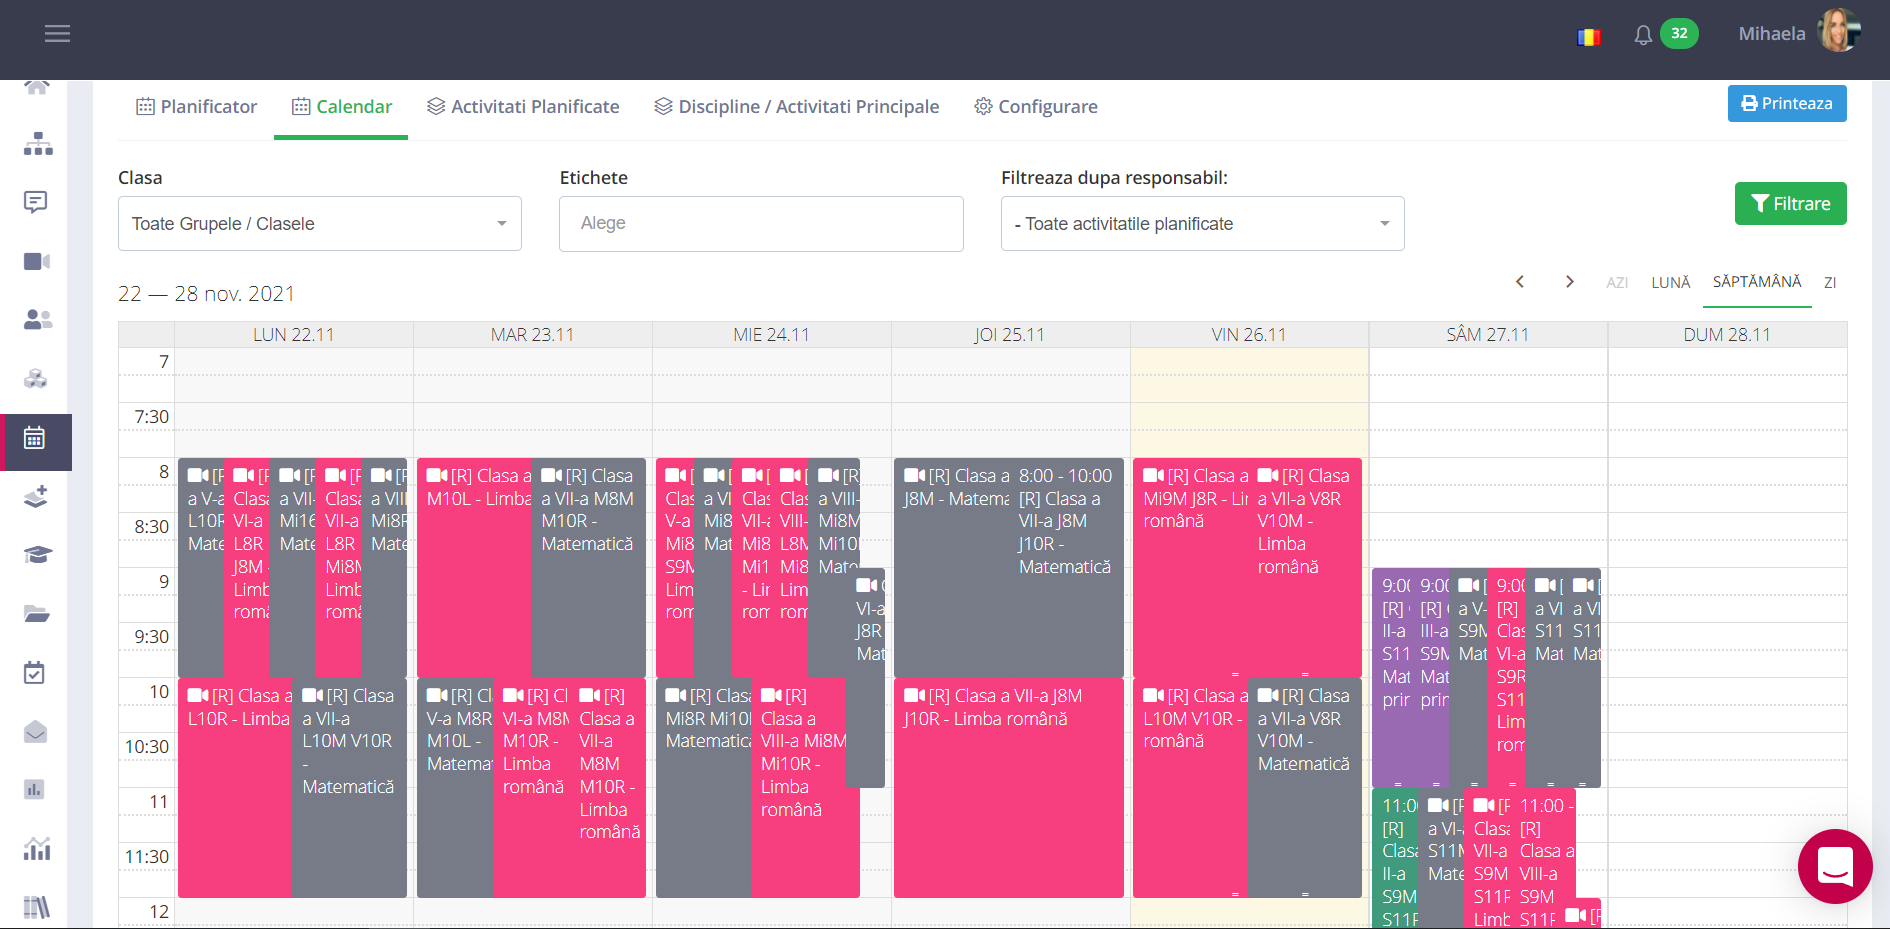Click MIE 24.11 day header
Screen dimensions: 1890x929
pyautogui.click(x=772, y=335)
